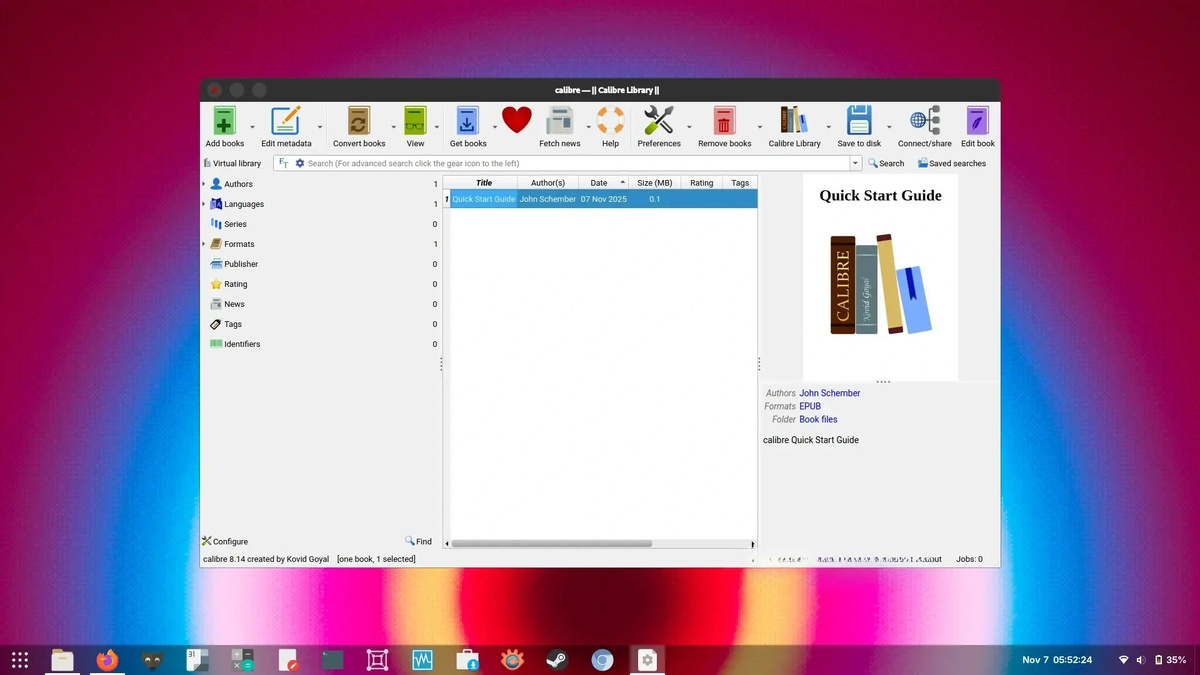Sort by the Title column header
Viewport: 1200px width, 675px height.
pos(484,183)
